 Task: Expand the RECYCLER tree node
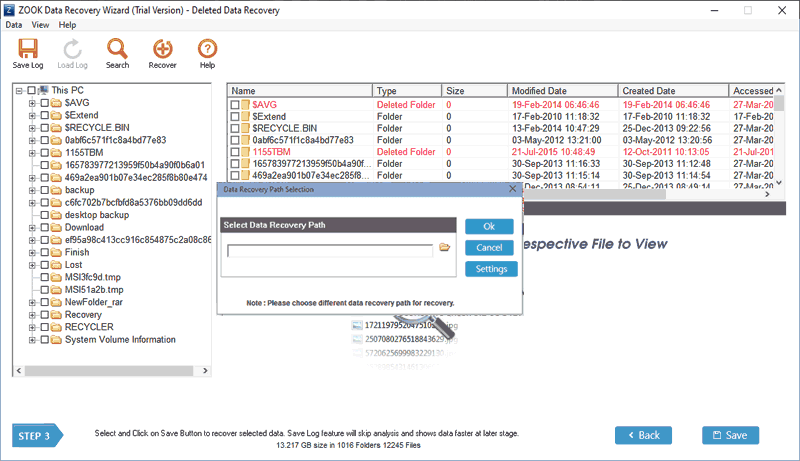coord(32,327)
